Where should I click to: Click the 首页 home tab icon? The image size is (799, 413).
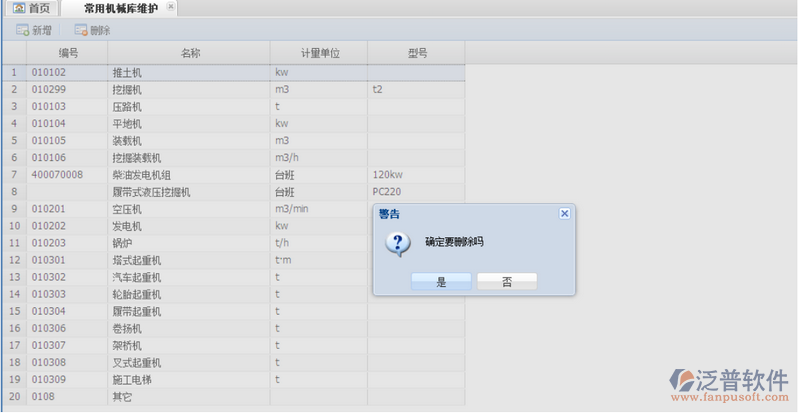[x=18, y=8]
